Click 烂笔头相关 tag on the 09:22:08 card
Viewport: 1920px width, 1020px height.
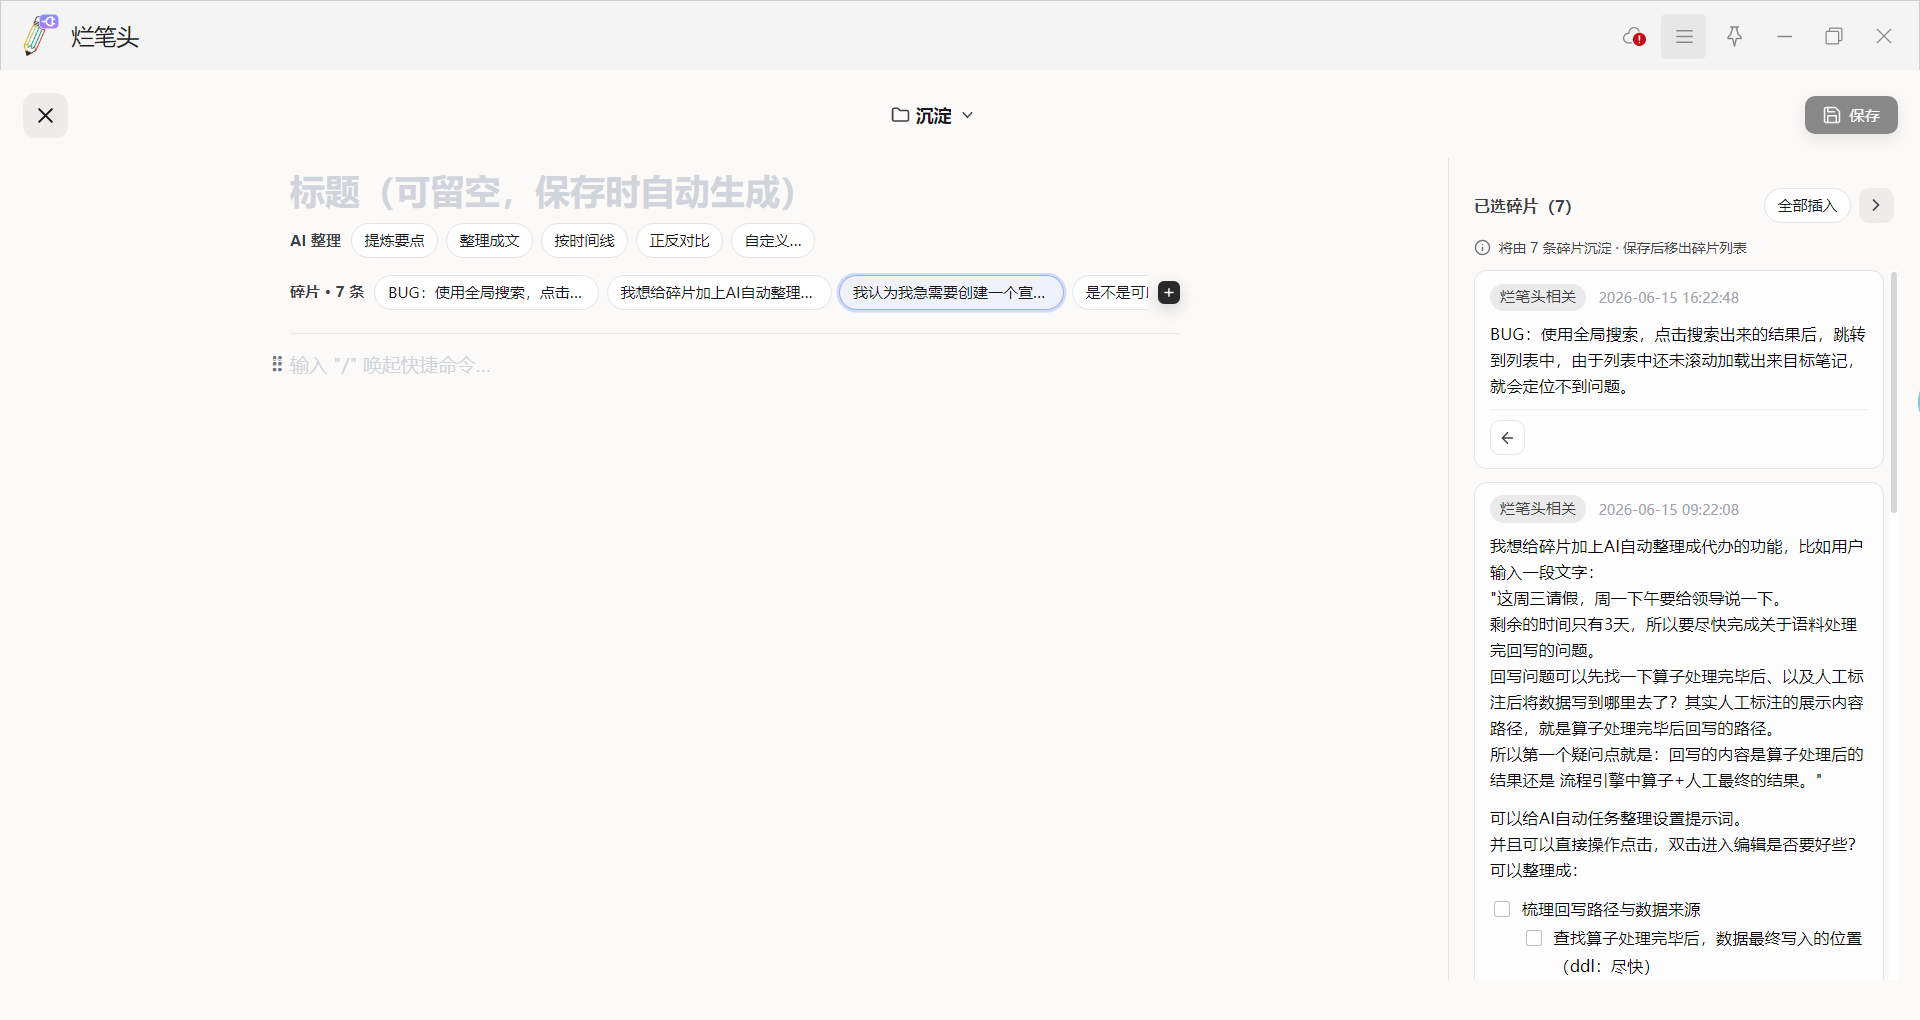tap(1538, 509)
